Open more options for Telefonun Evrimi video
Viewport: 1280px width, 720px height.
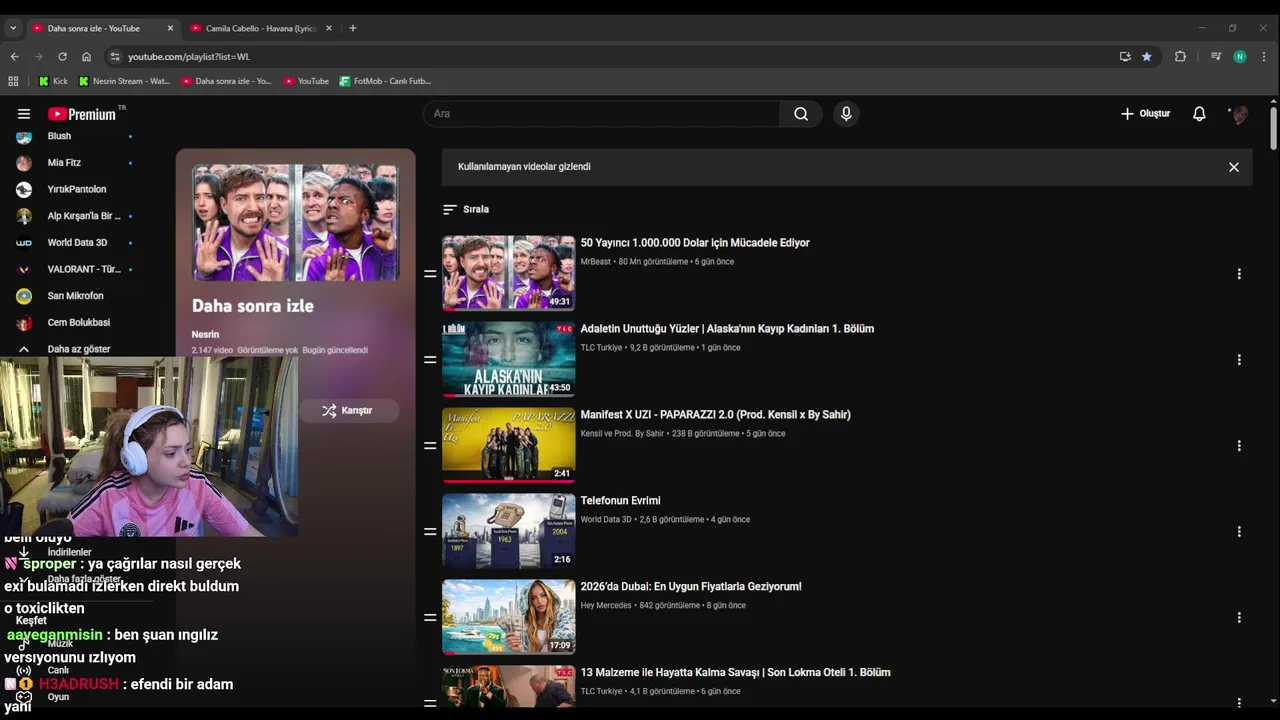pyautogui.click(x=1239, y=532)
